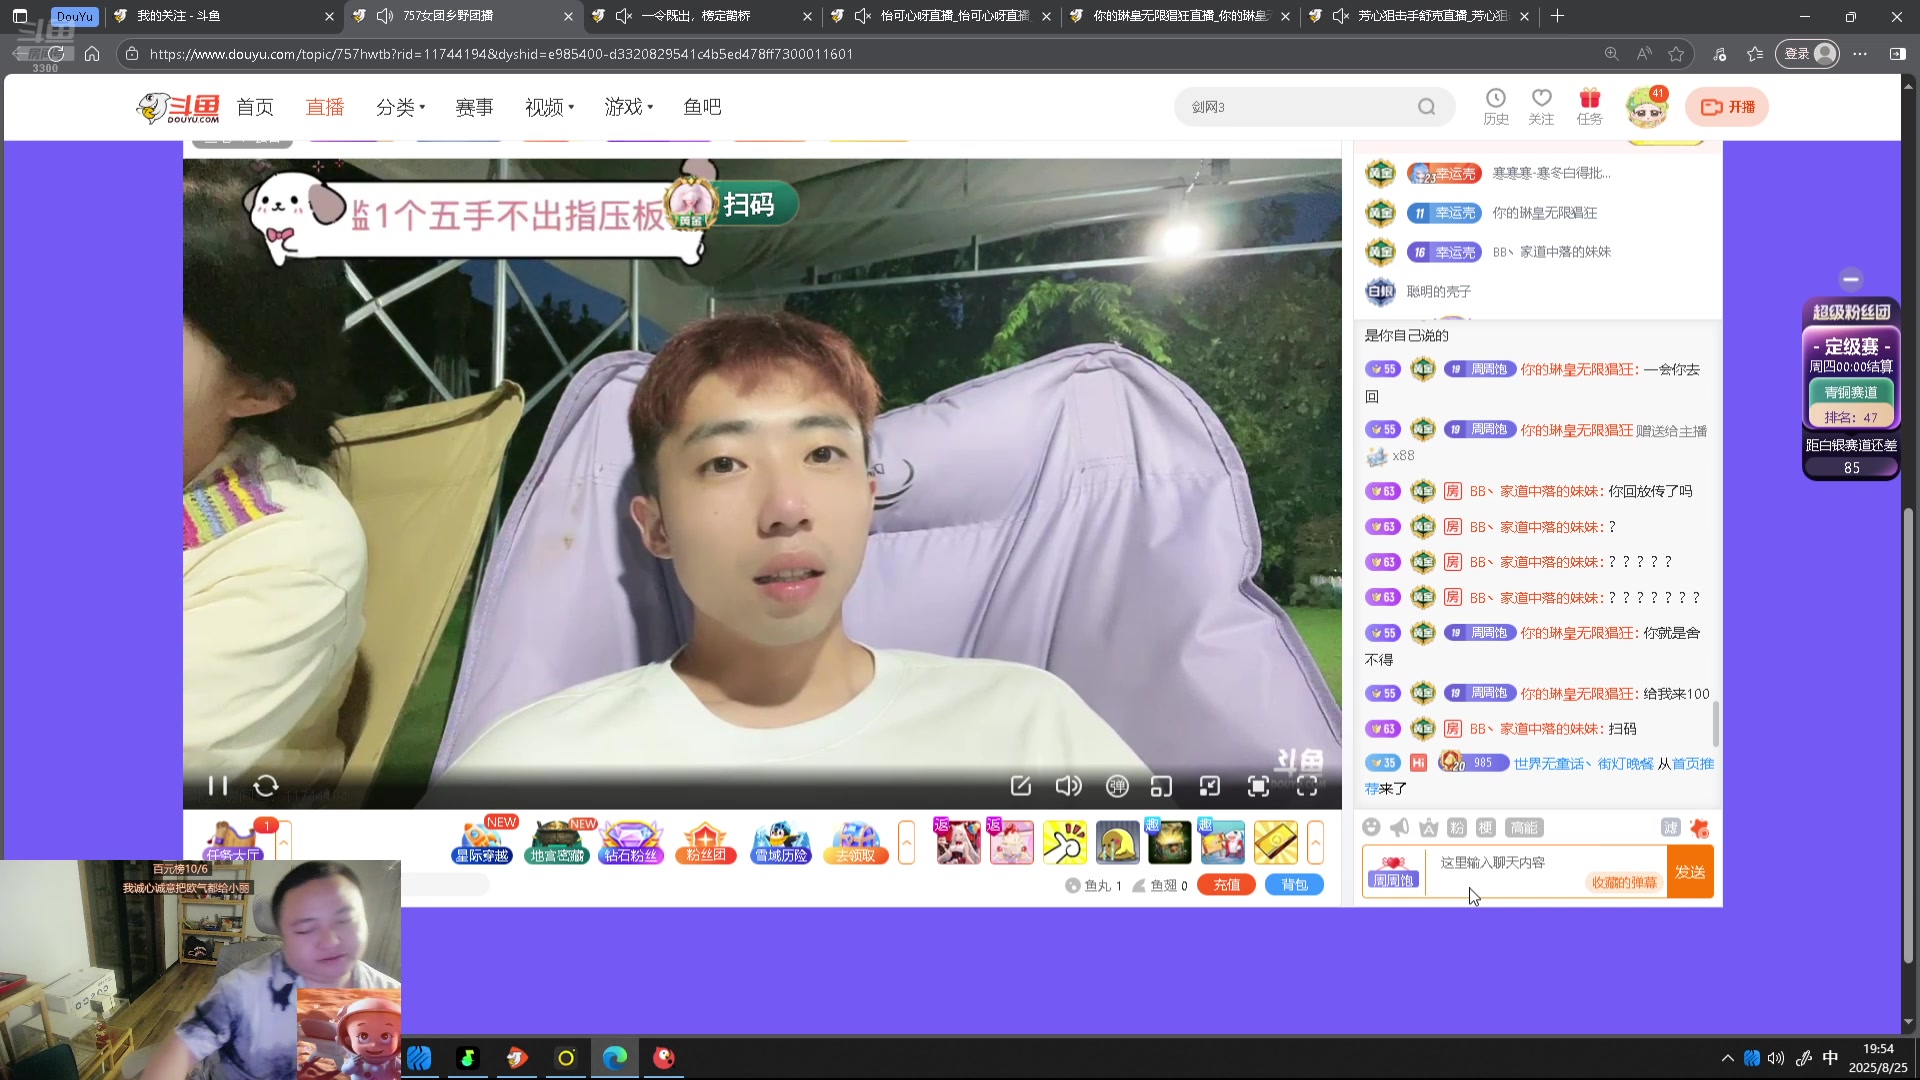Expand the task hall chevron arrow
Image resolution: width=1920 pixels, height=1080 pixels.
coord(284,842)
